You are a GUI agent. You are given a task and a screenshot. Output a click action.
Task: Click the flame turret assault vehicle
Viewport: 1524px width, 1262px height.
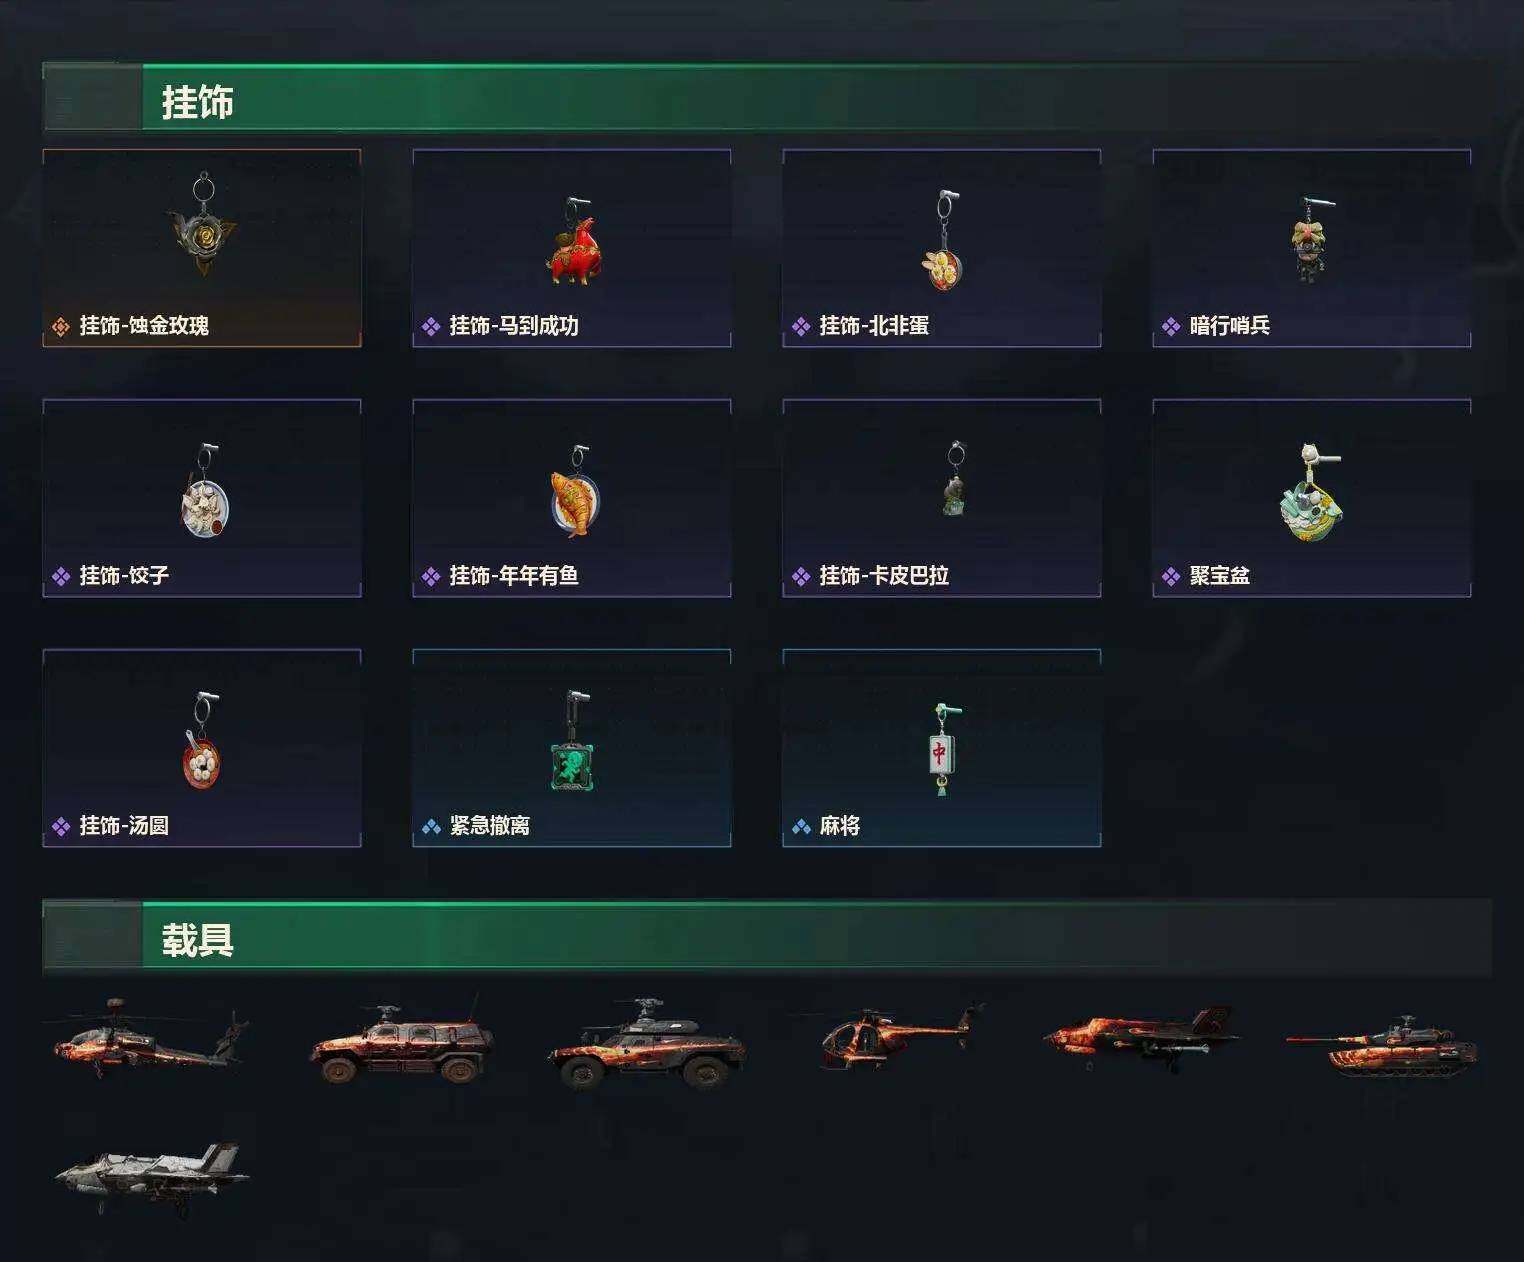647,1042
